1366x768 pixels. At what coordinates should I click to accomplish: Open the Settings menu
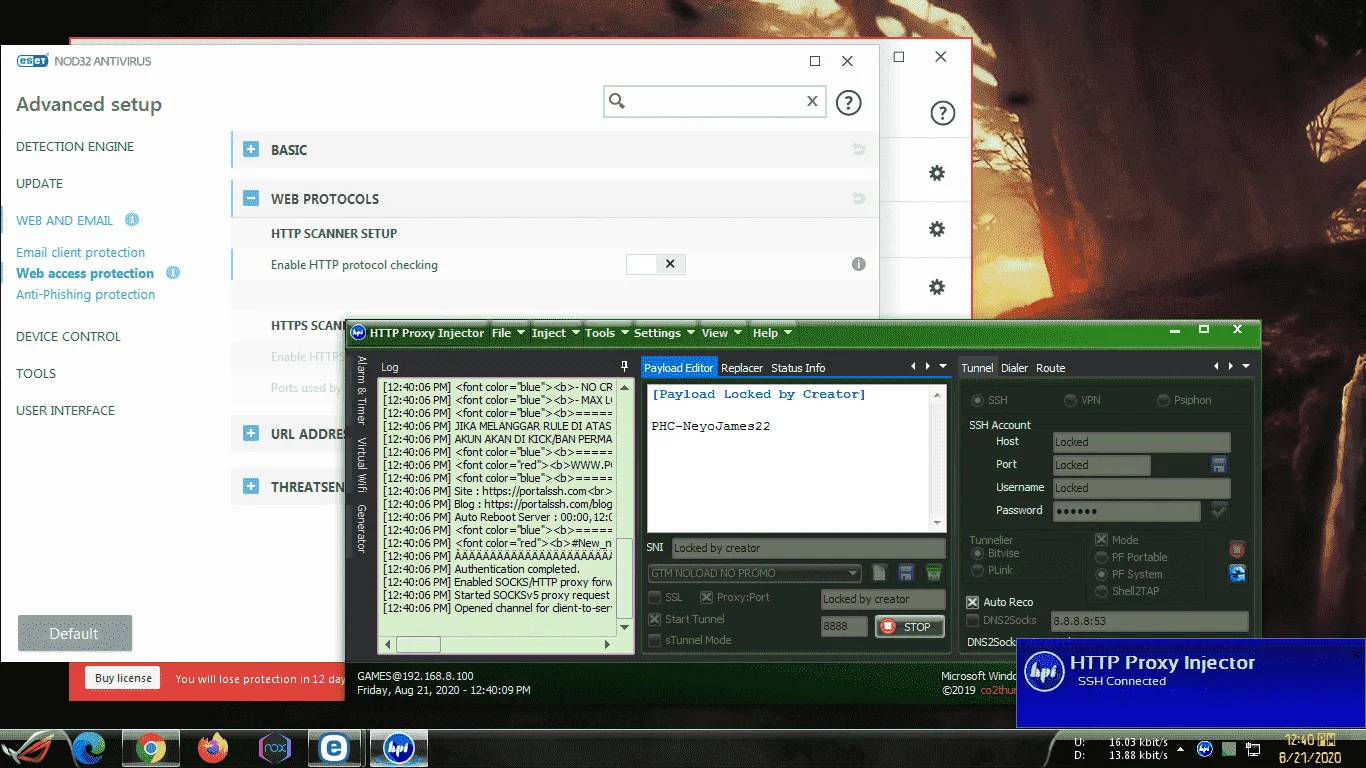coord(665,333)
